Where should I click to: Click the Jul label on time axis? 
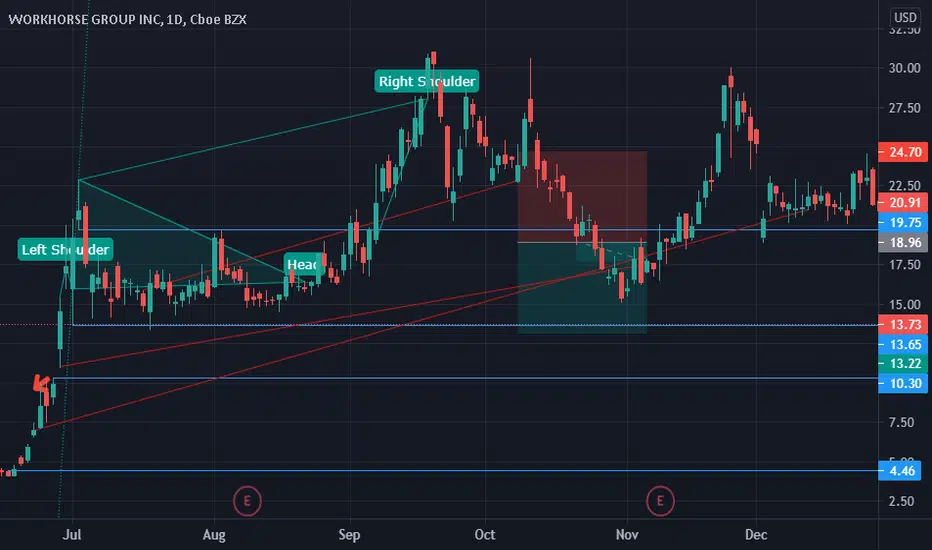coord(72,535)
